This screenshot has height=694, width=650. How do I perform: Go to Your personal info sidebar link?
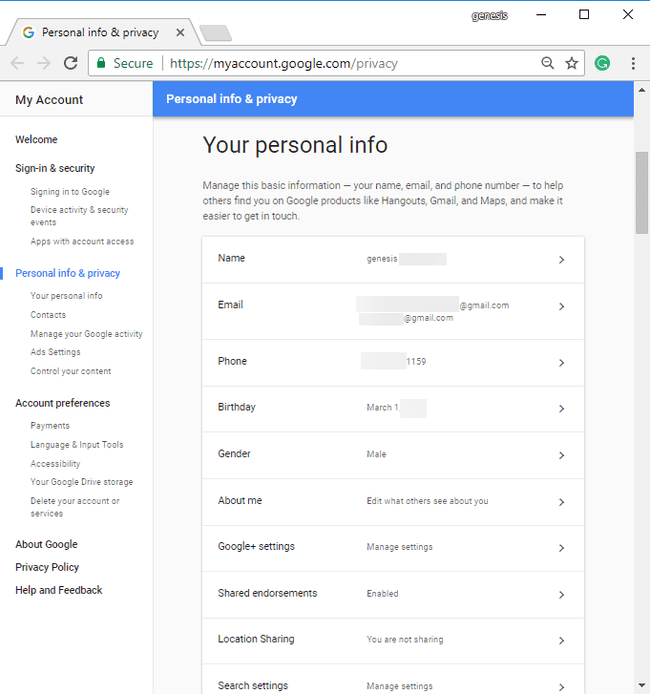(x=66, y=296)
